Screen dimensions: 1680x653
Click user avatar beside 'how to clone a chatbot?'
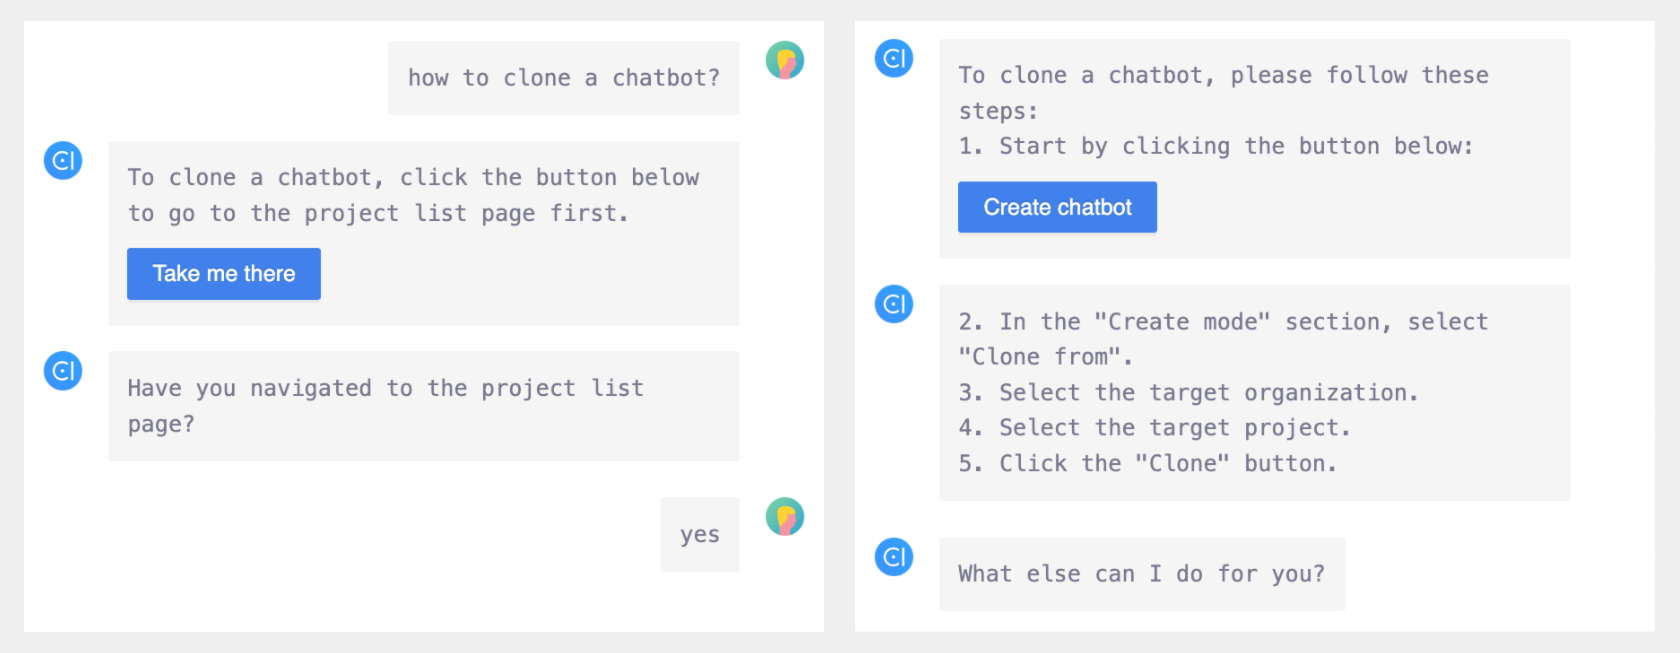pyautogui.click(x=785, y=60)
